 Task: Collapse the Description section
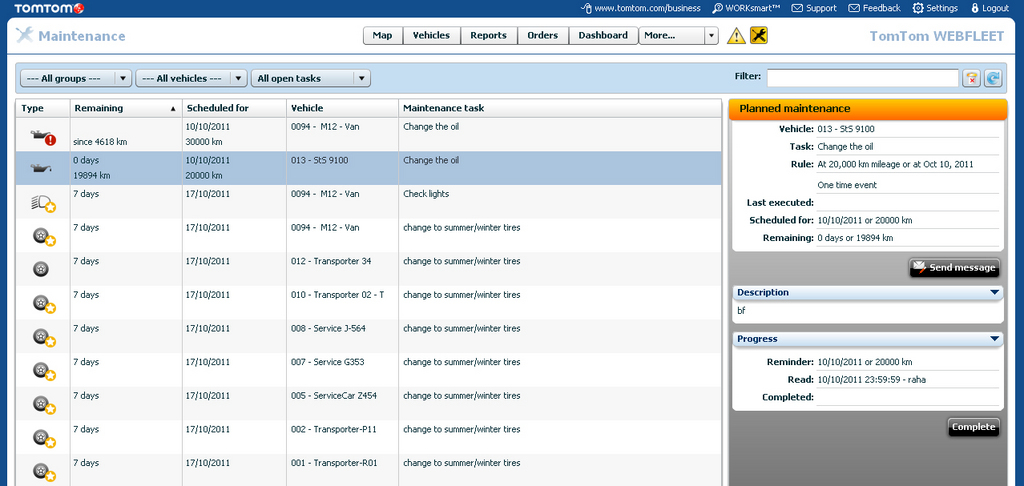coord(995,293)
